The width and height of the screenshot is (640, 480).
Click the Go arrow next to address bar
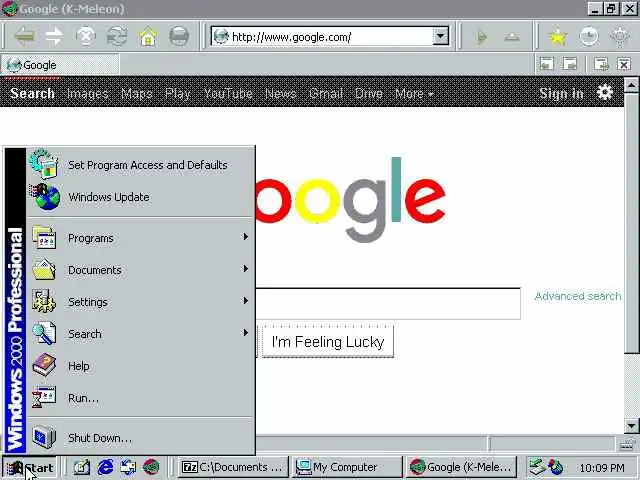(x=482, y=37)
